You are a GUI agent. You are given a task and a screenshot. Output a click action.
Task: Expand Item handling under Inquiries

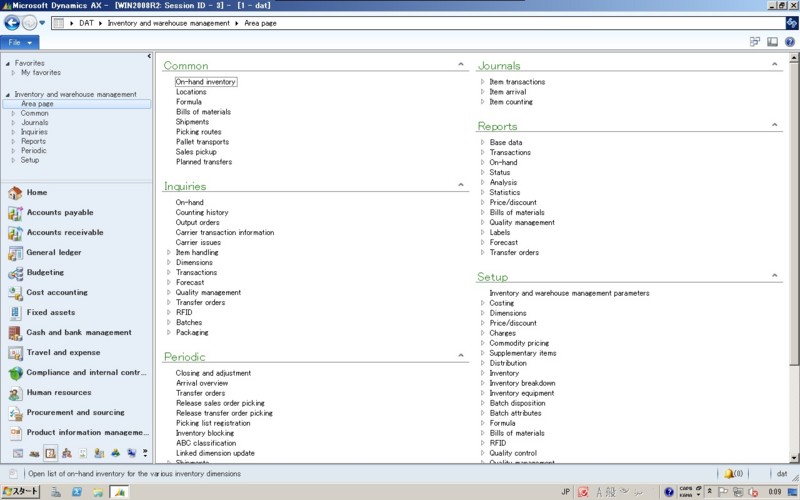169,252
